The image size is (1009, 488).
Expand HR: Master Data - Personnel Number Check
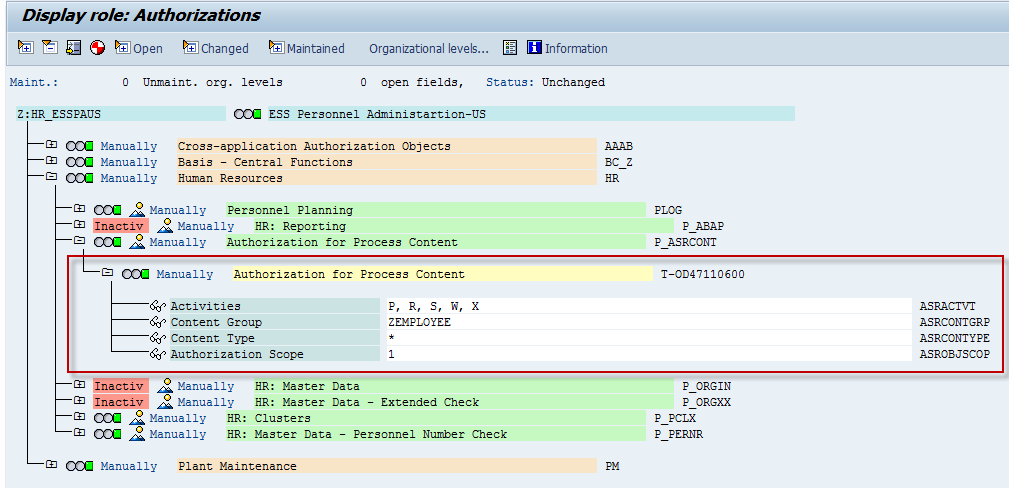coord(79,433)
